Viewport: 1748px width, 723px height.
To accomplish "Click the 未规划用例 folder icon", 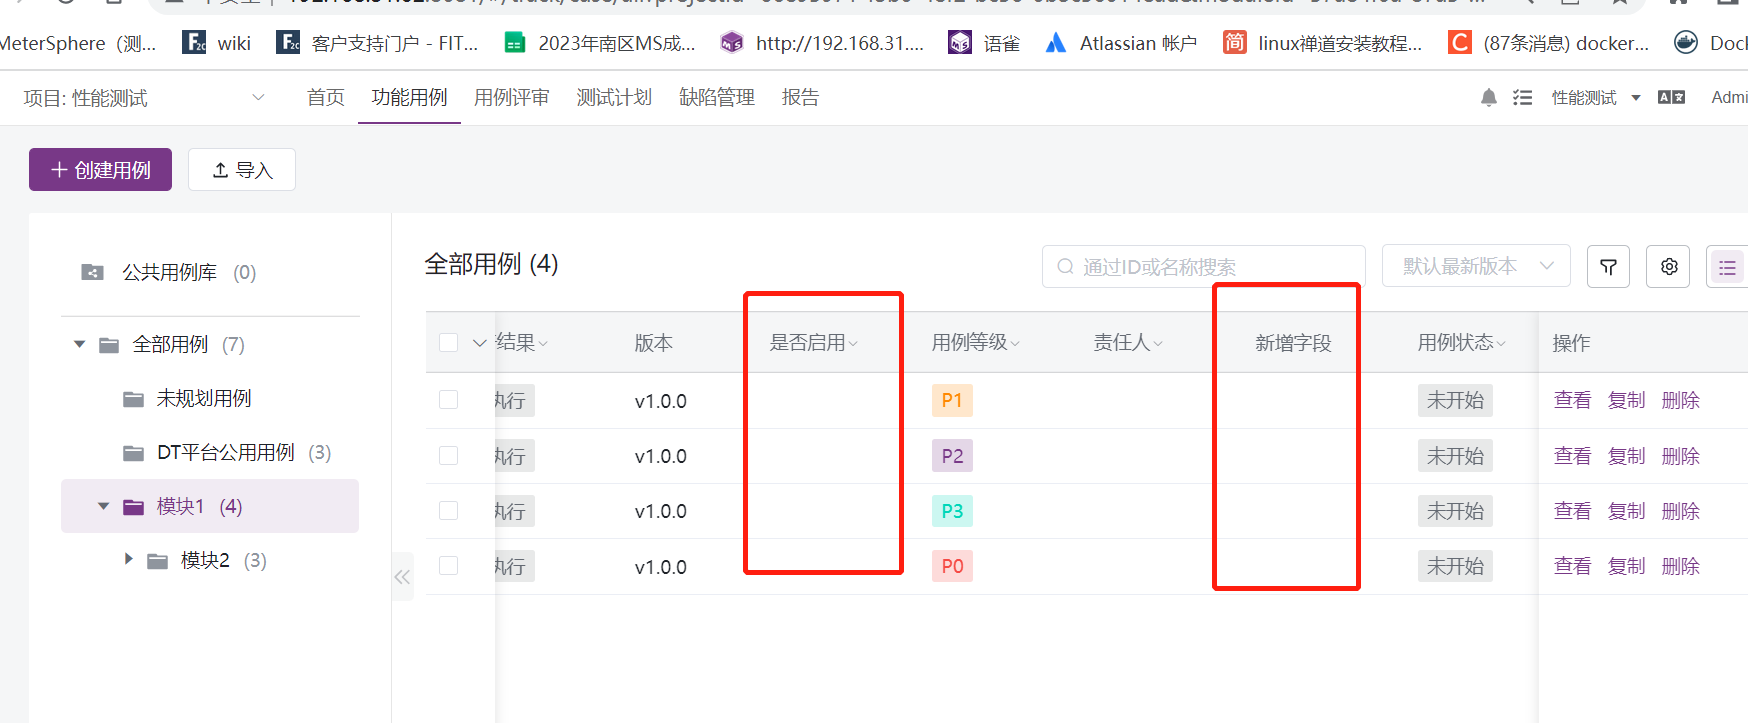I will click(x=133, y=399).
